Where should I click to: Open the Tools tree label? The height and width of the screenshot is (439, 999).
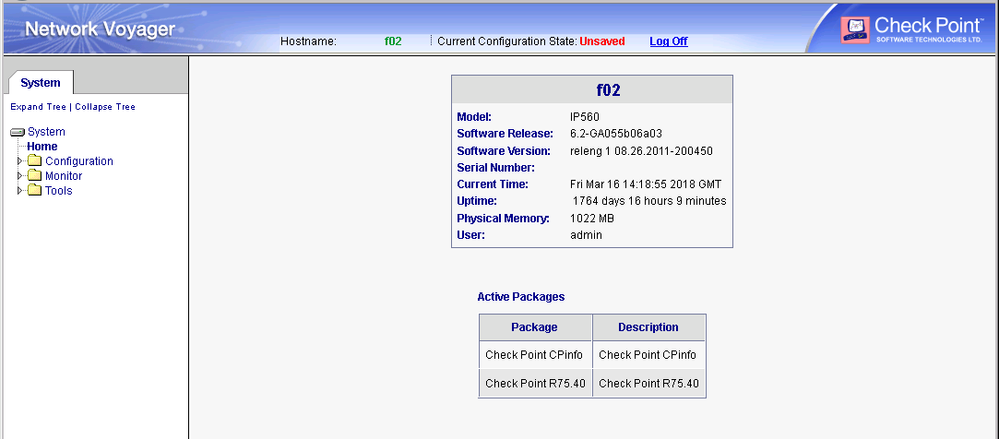tap(59, 191)
